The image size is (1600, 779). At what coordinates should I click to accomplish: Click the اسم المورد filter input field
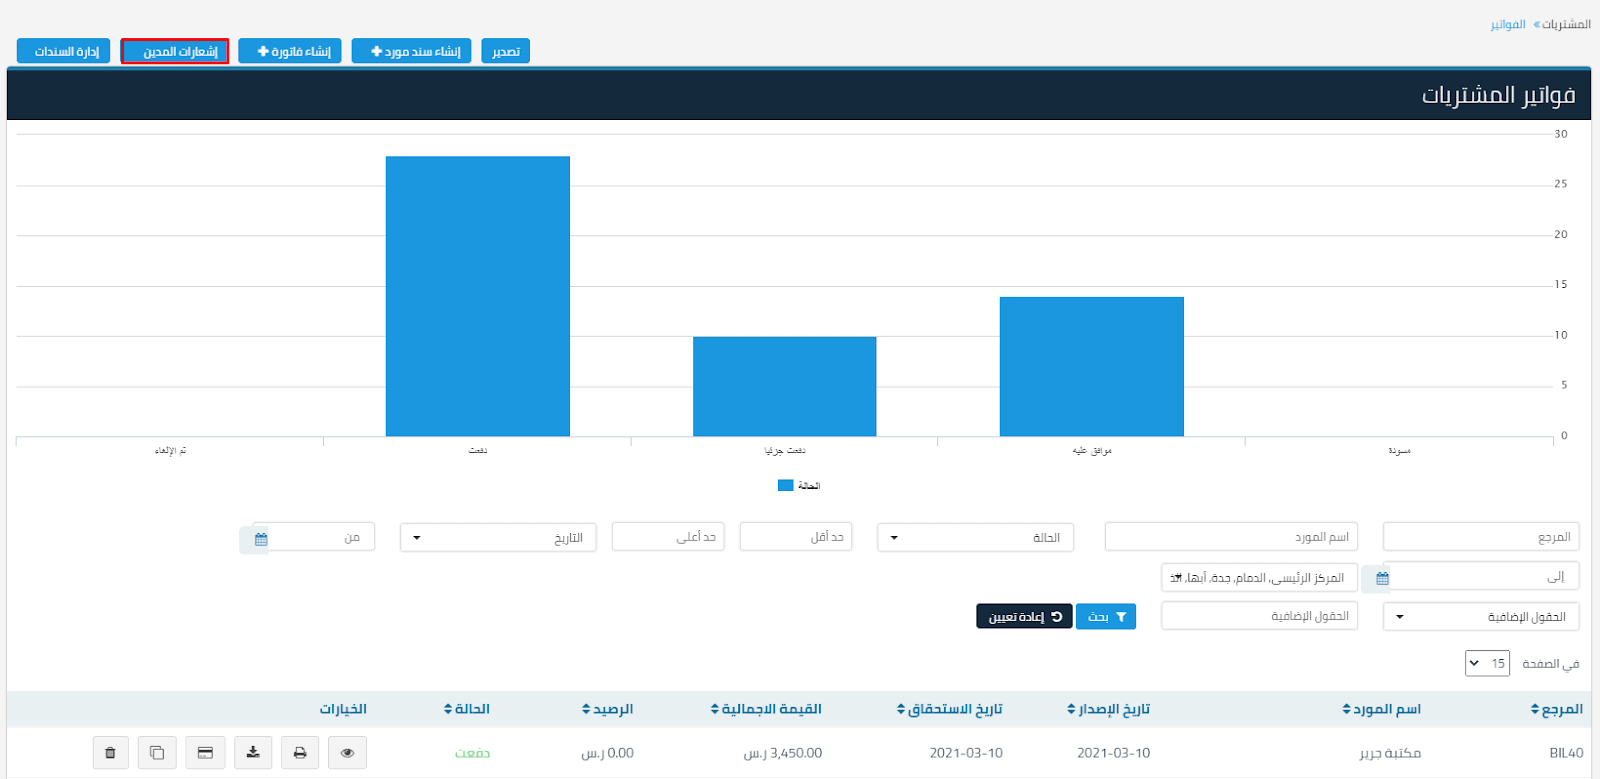point(1230,537)
